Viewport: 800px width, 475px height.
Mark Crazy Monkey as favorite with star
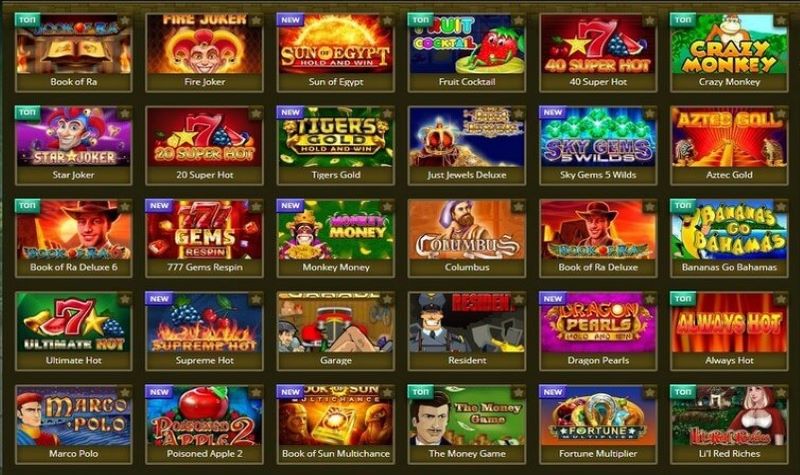tap(781, 20)
